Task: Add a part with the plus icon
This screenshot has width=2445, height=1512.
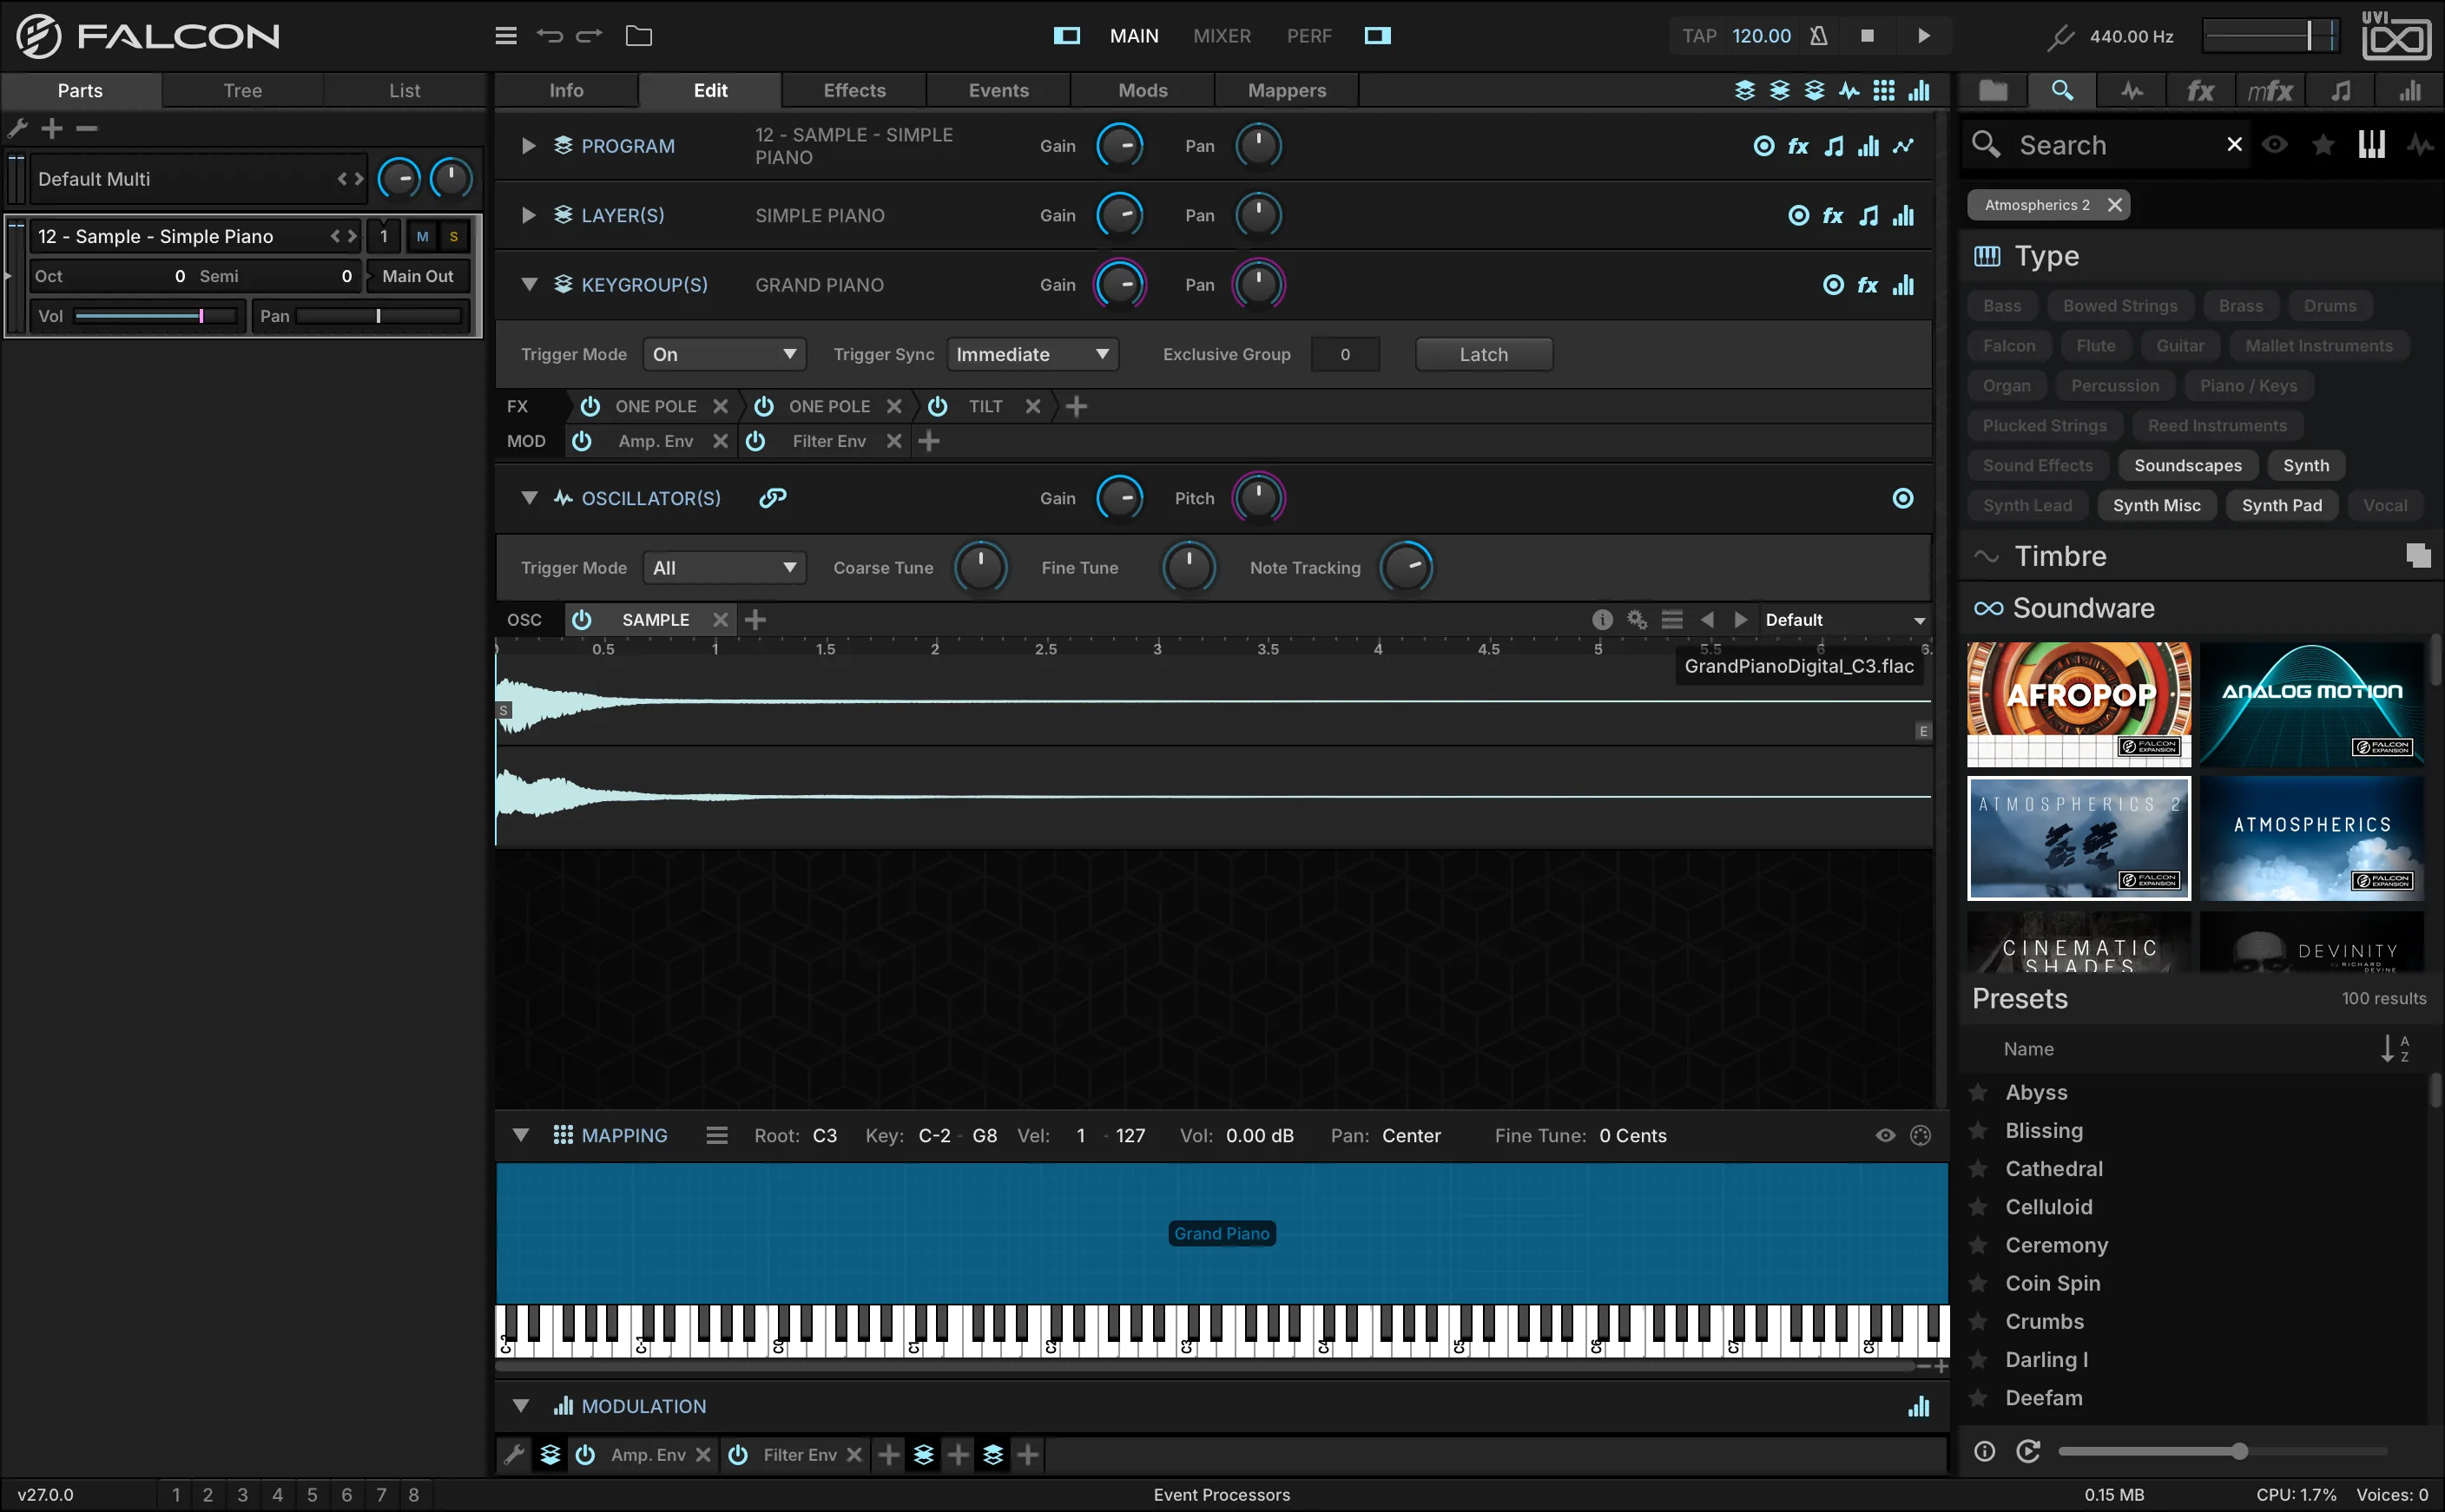Action: coord(52,128)
